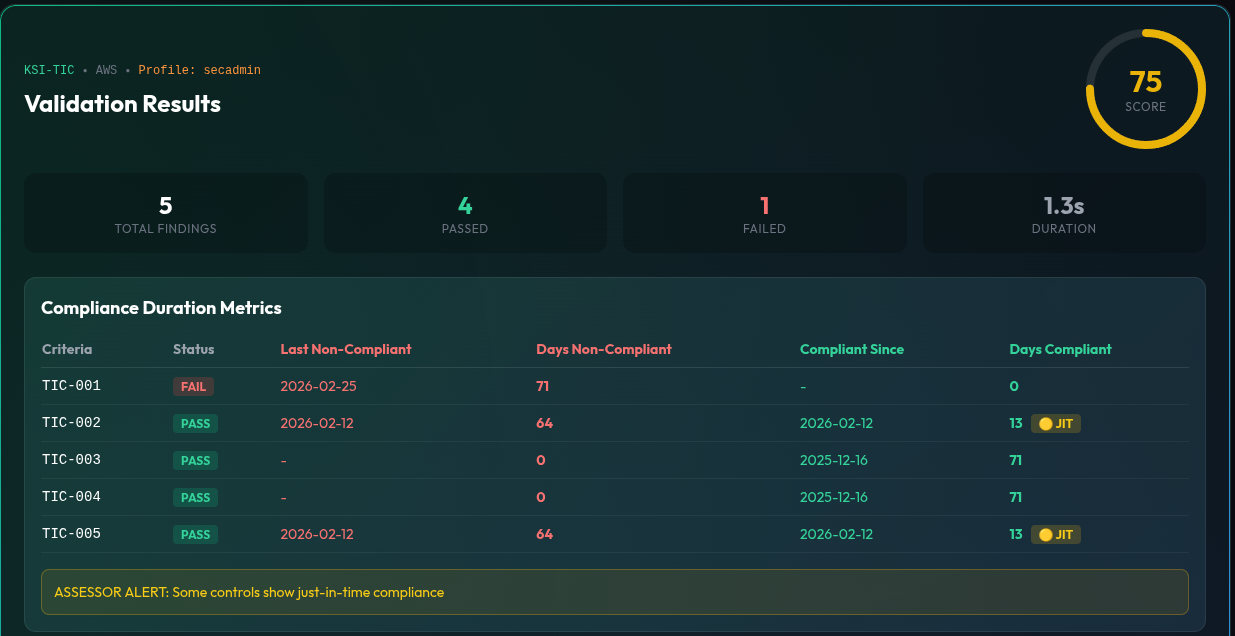The height and width of the screenshot is (636, 1235).
Task: Click the yellow score ring showing 75
Action: (x=1145, y=88)
